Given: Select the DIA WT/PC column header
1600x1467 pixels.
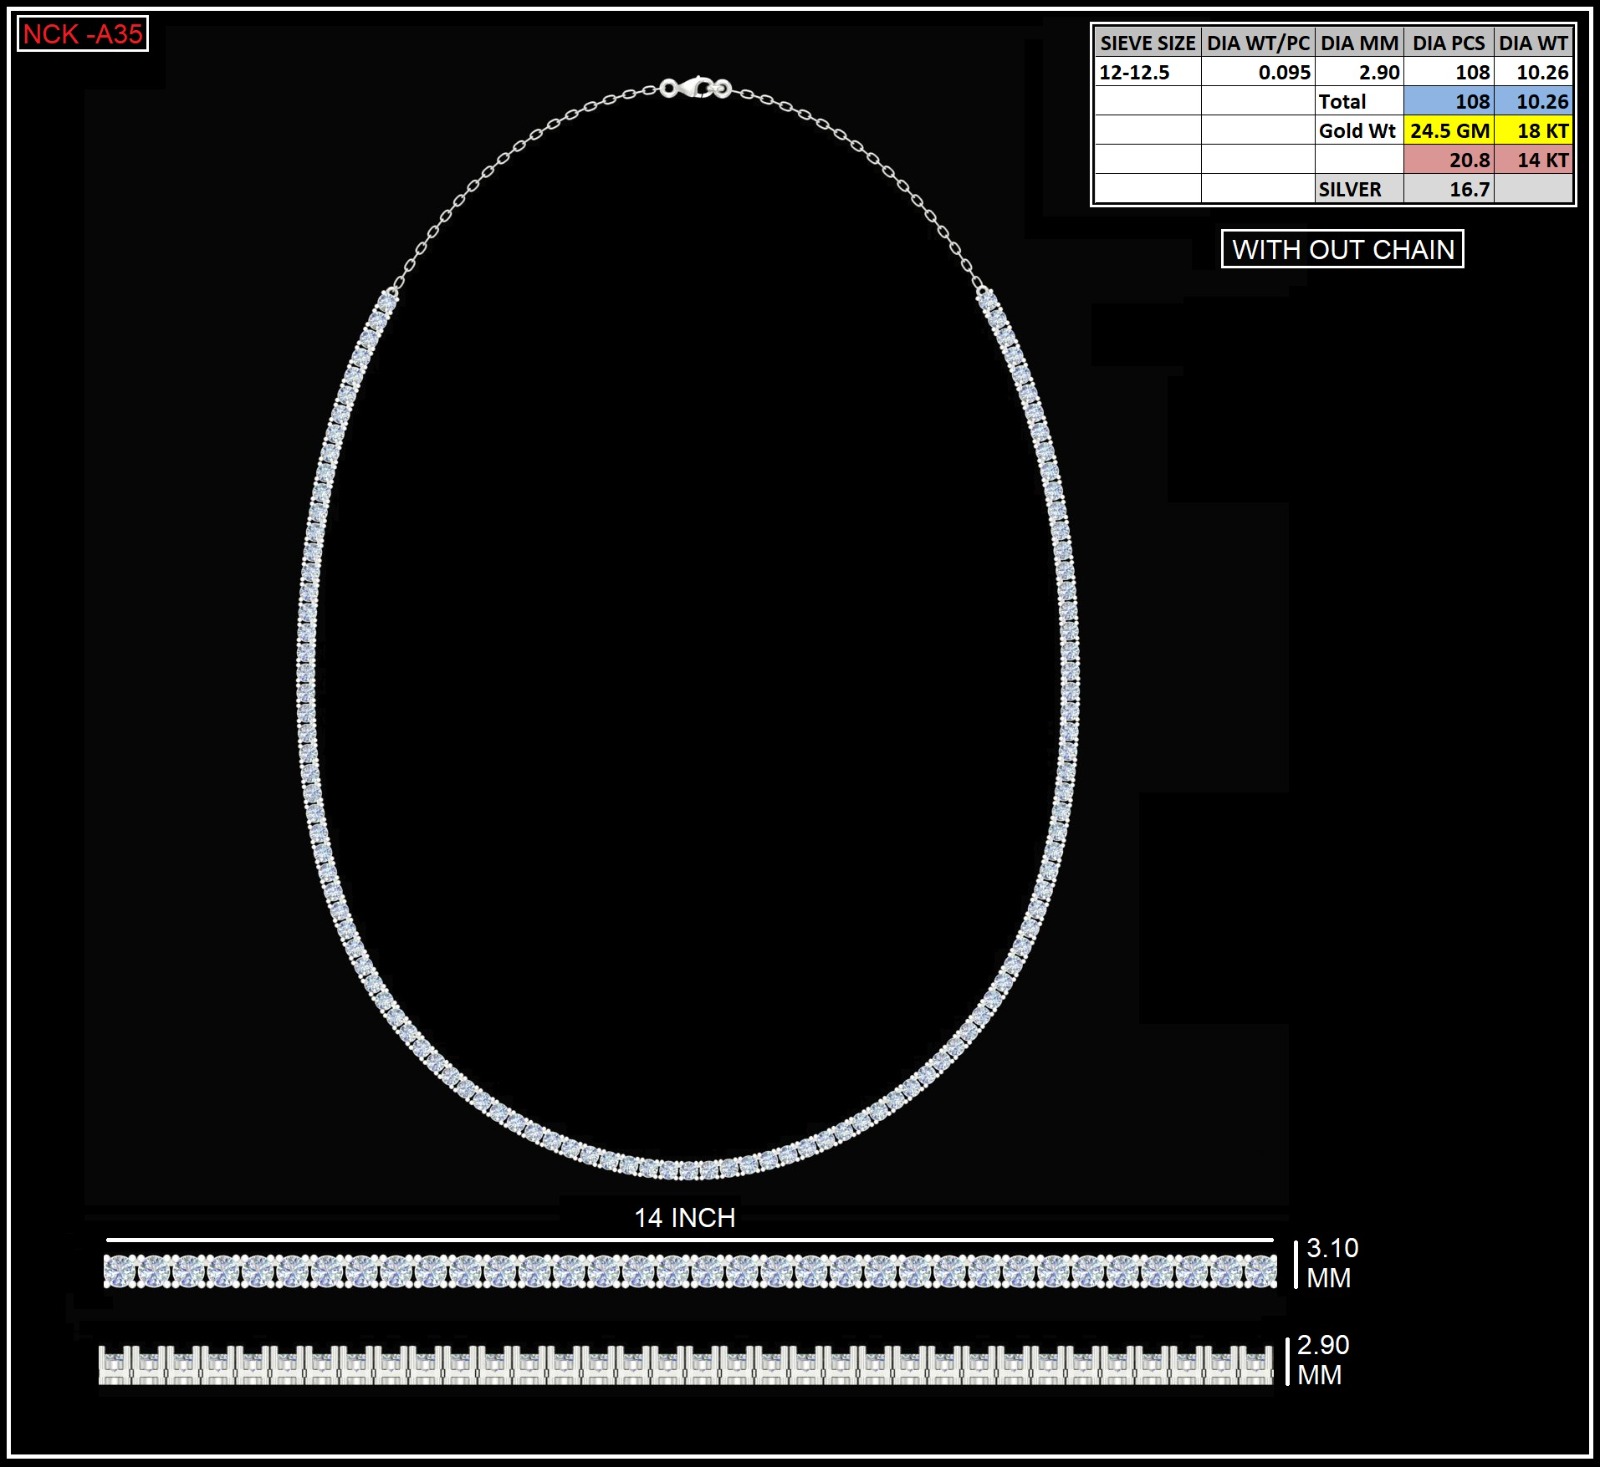Looking at the screenshot, I should pos(1257,43).
